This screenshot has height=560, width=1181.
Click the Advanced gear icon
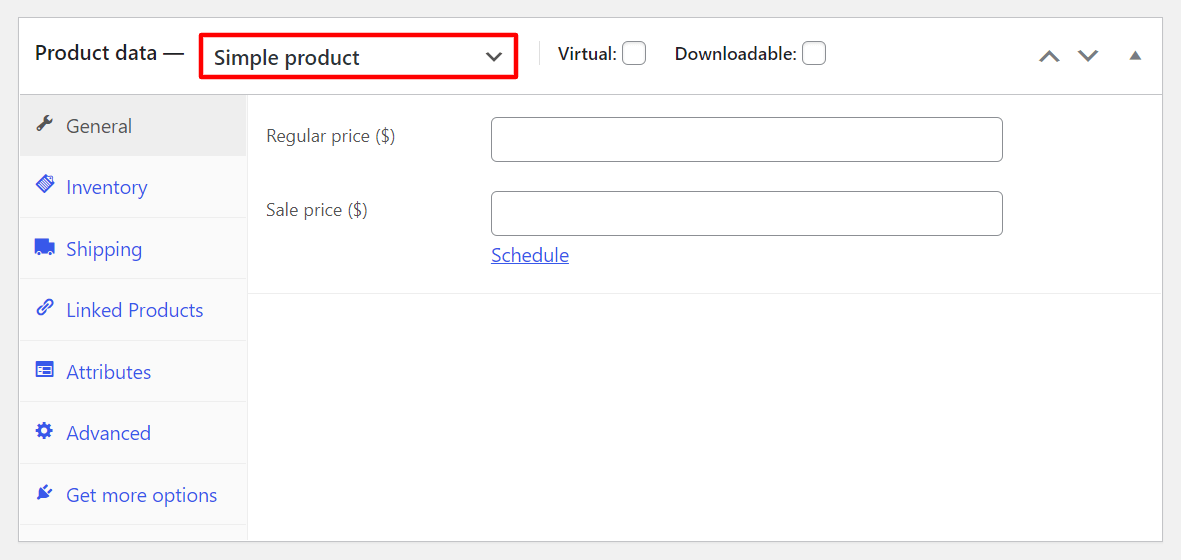pyautogui.click(x=44, y=431)
